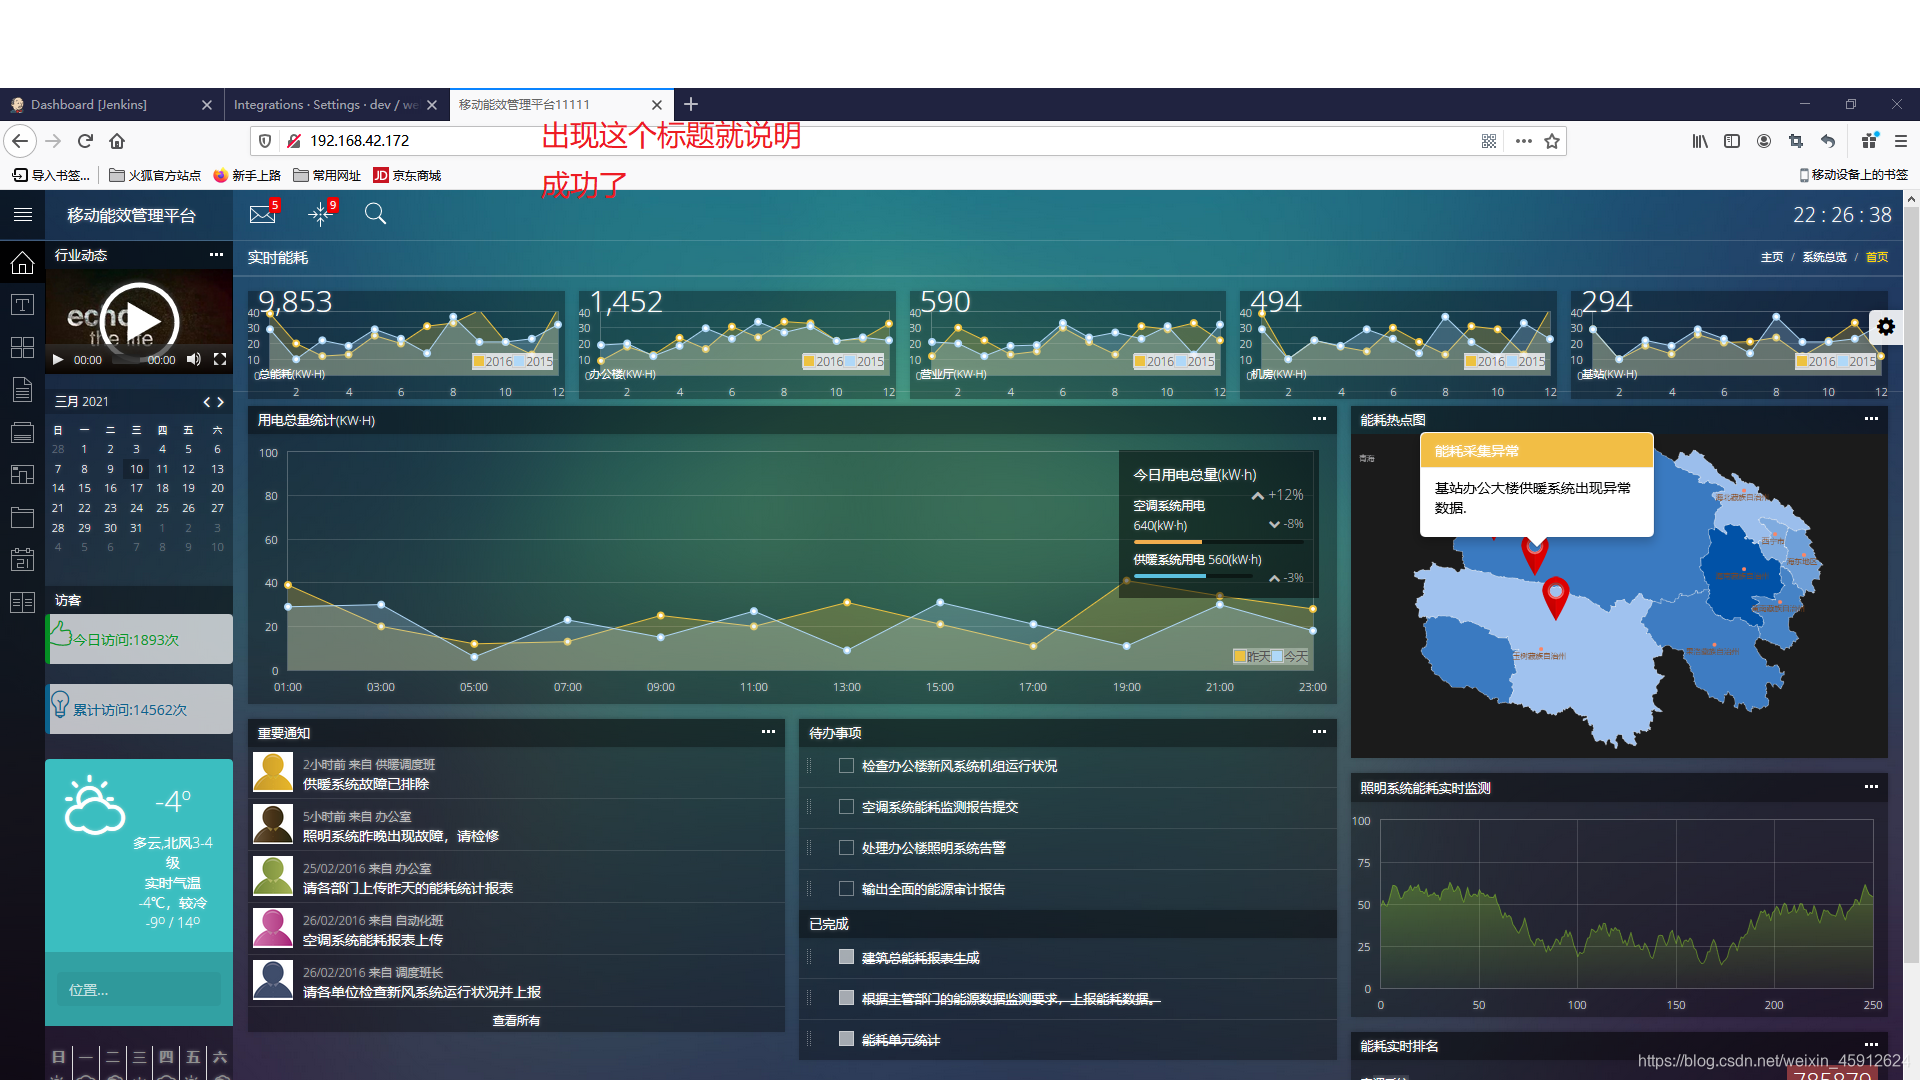Open Firefox account icon
The image size is (1920, 1080).
[x=1764, y=141]
